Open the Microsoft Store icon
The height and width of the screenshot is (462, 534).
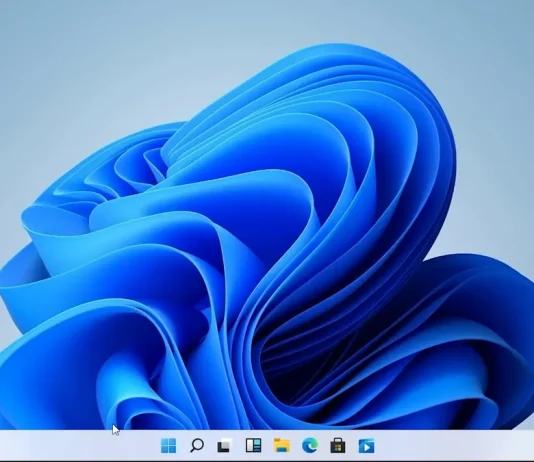(x=338, y=445)
